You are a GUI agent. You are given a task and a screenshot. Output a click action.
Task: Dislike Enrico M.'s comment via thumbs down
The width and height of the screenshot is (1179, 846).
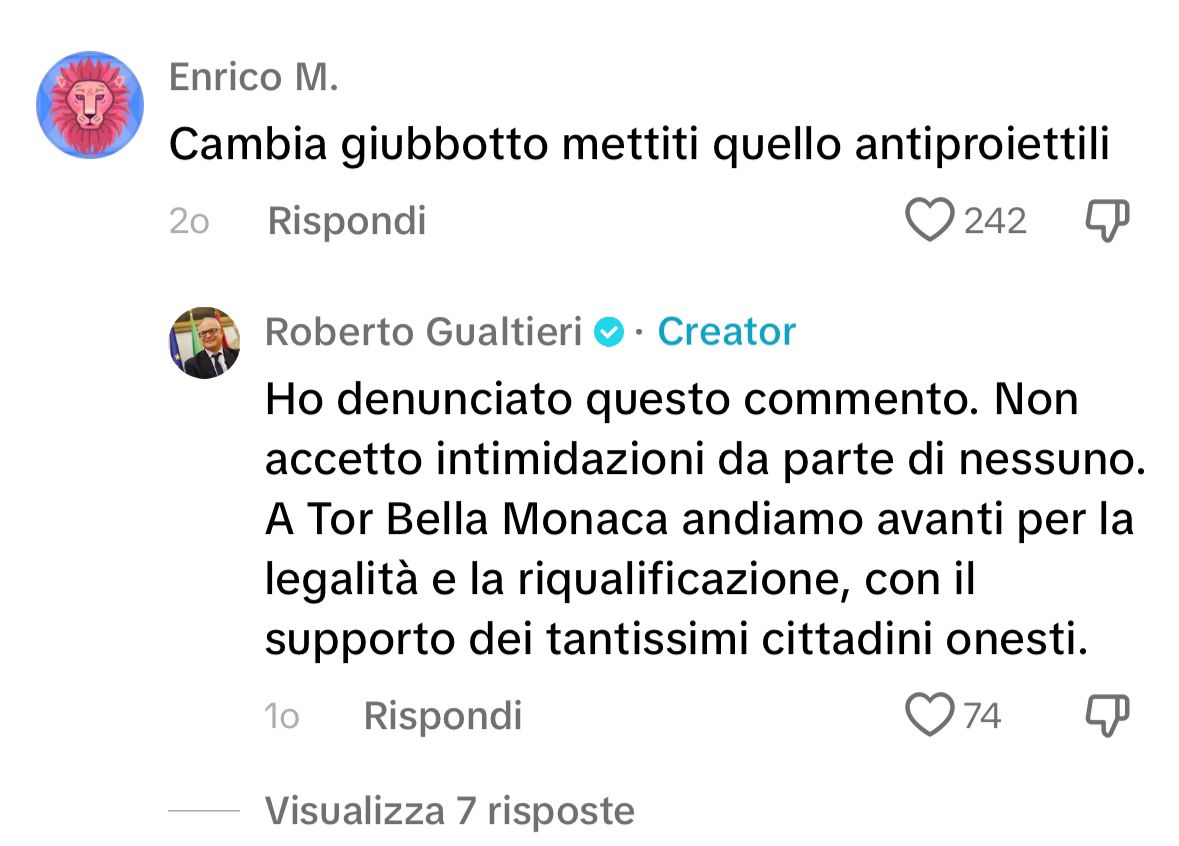tap(1104, 220)
